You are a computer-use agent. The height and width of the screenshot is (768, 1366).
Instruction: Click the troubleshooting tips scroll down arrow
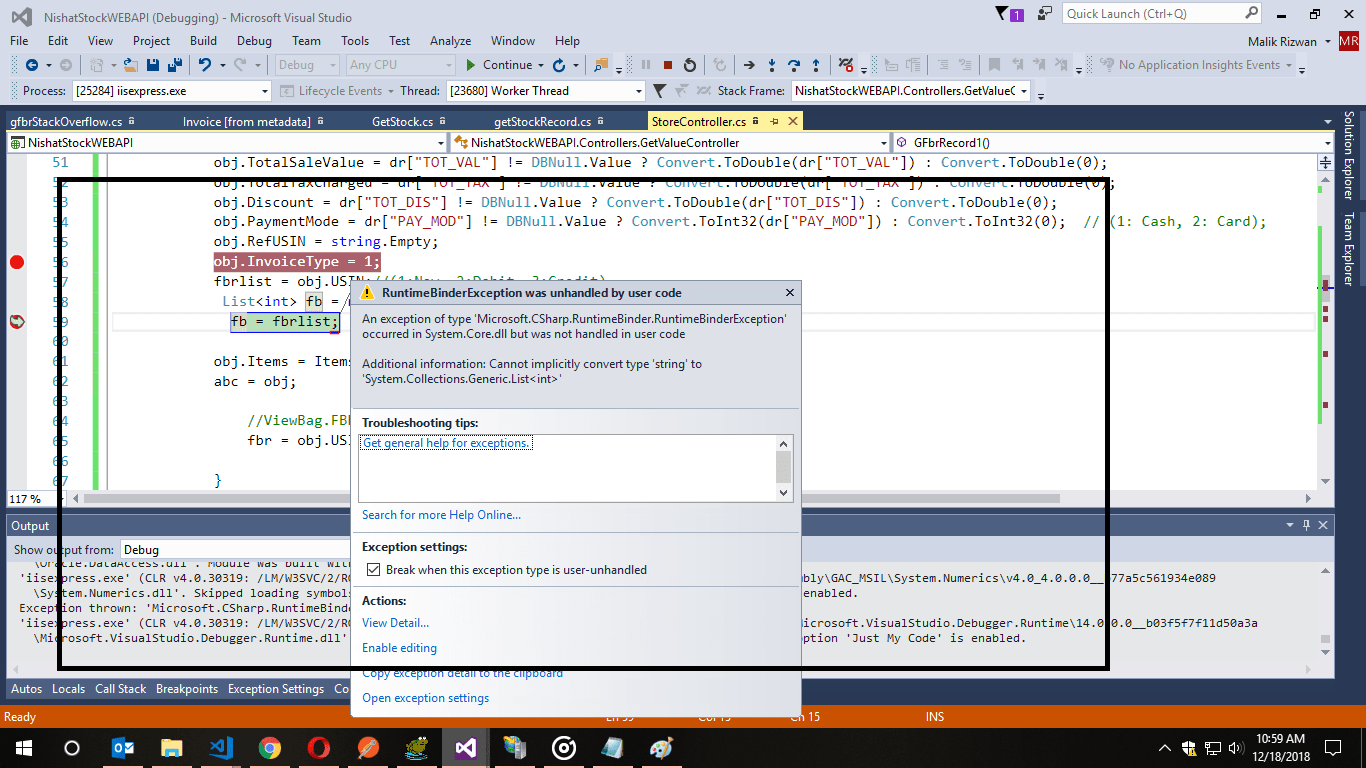(x=784, y=492)
